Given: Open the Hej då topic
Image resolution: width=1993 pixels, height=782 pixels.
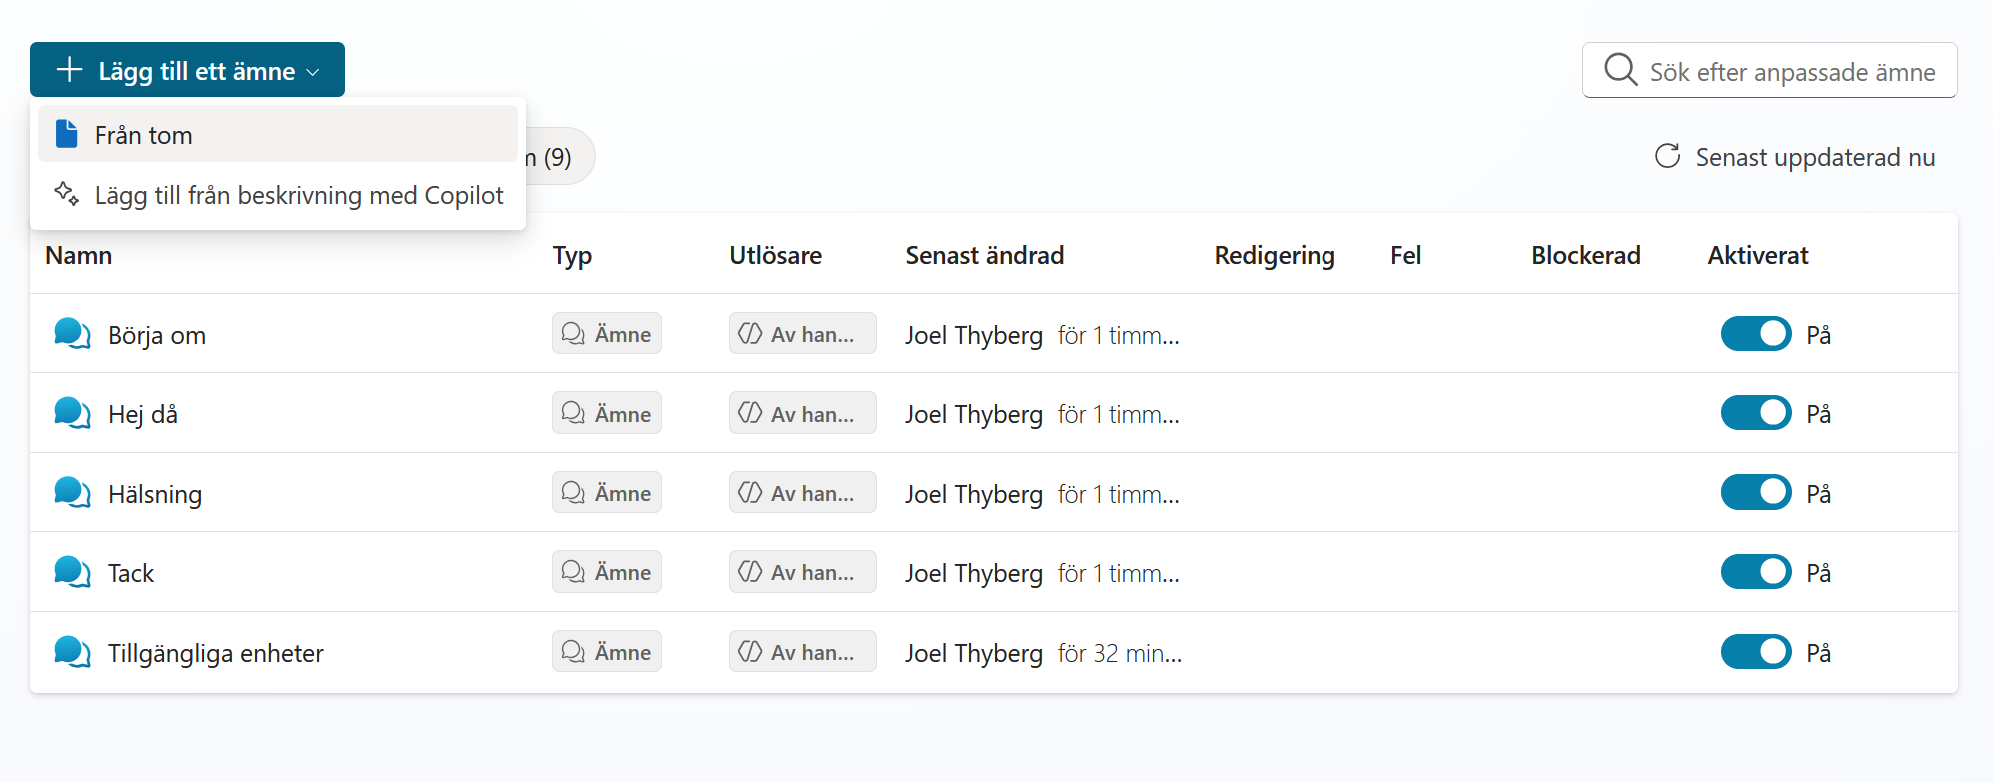Looking at the screenshot, I should click(x=143, y=414).
